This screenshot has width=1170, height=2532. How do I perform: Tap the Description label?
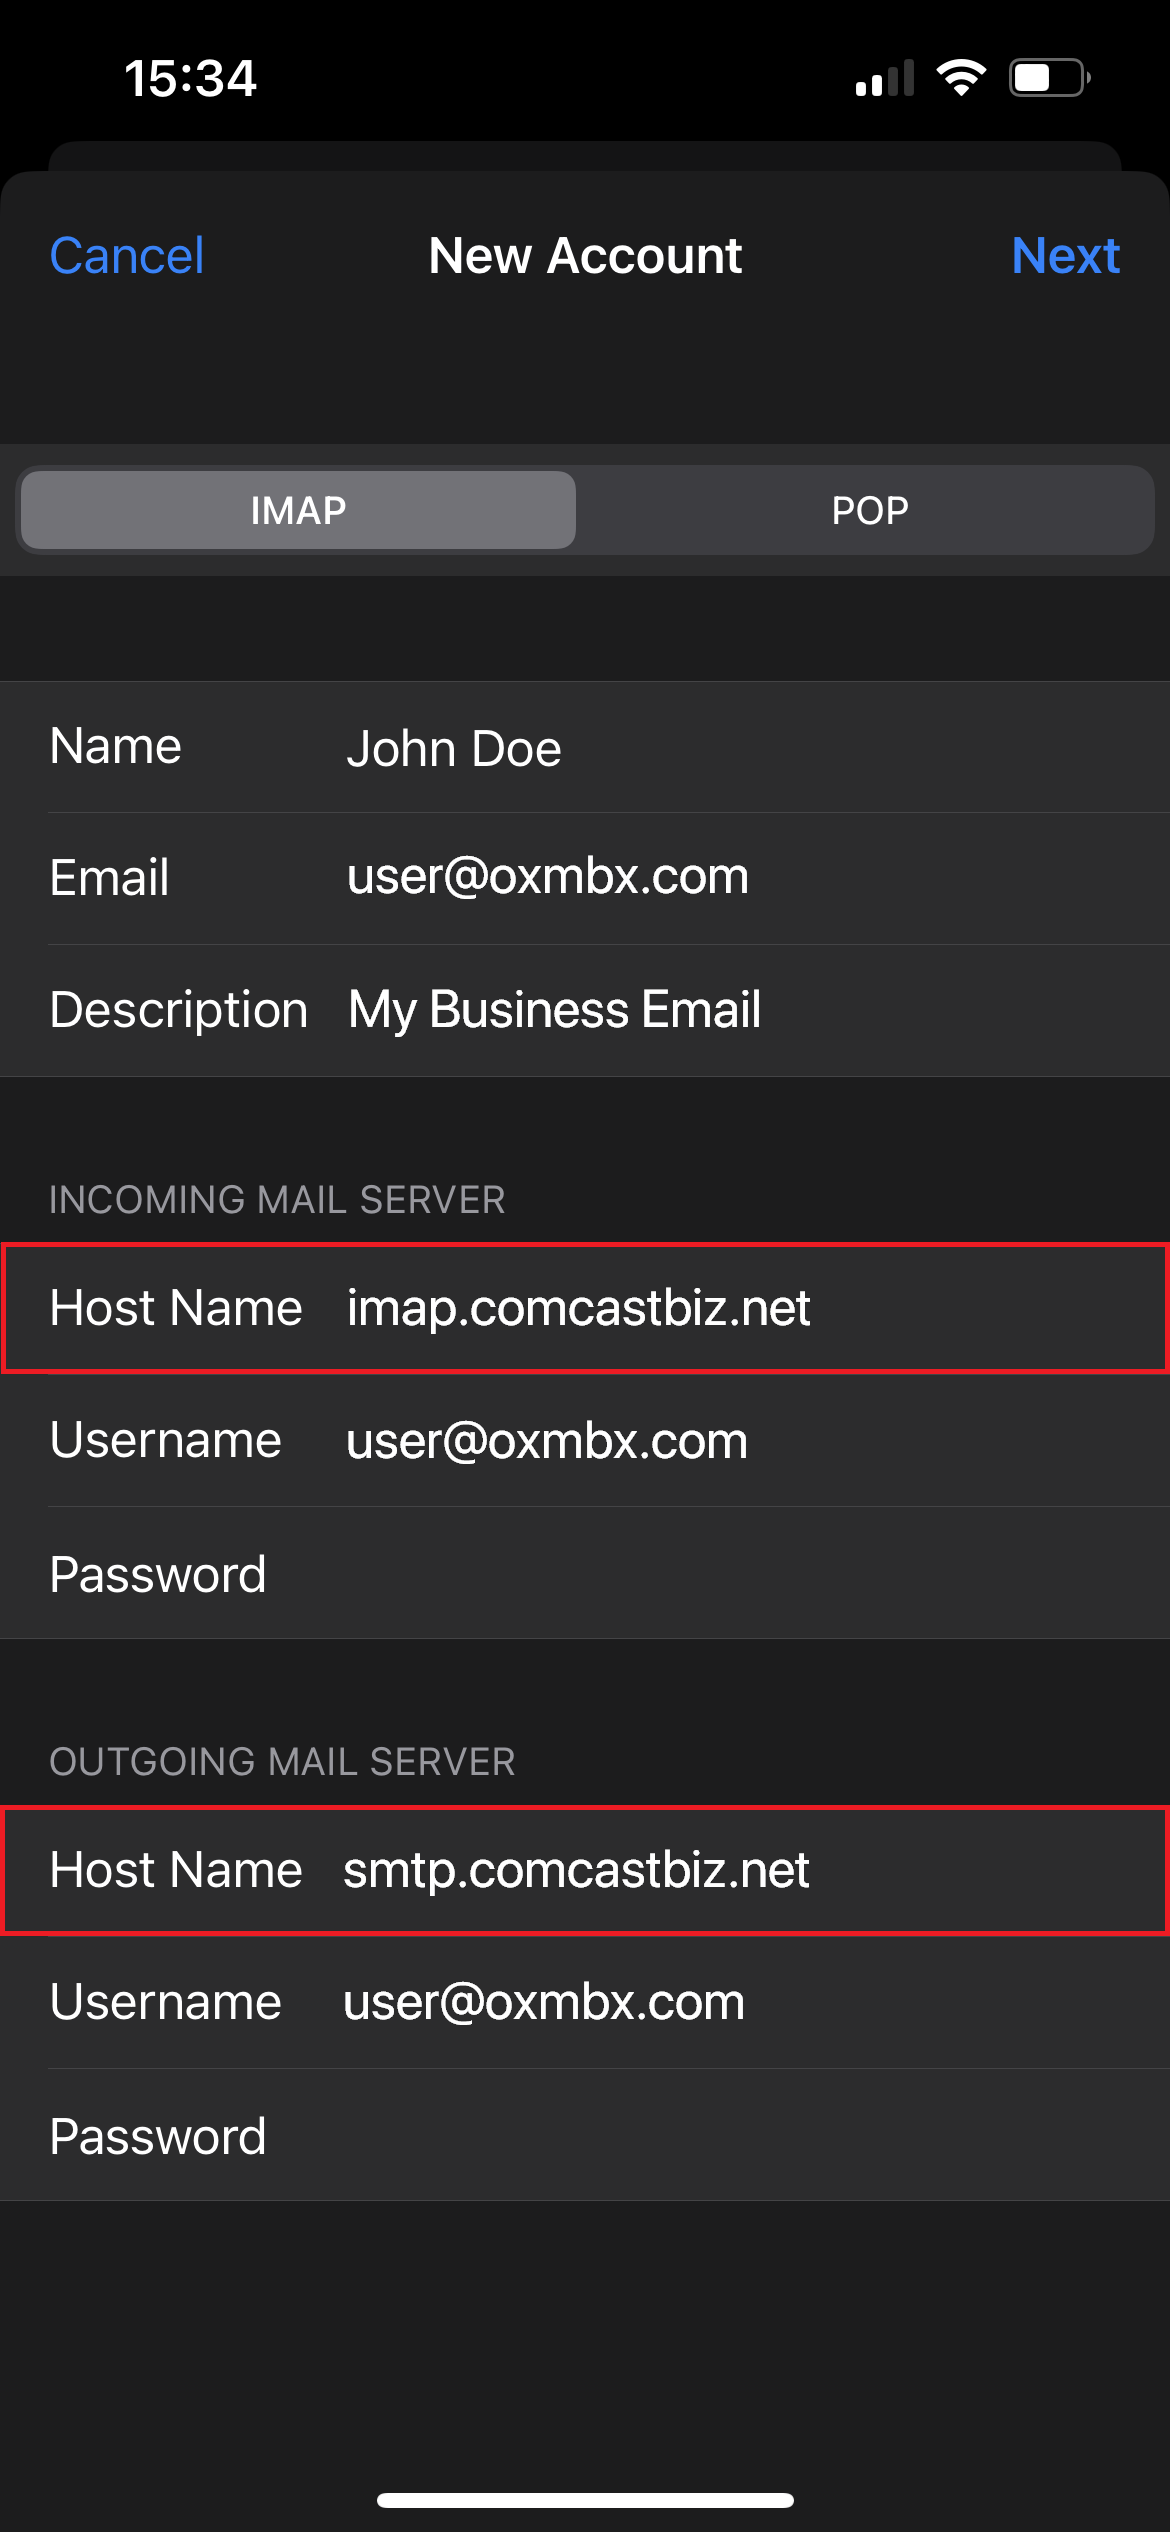[179, 1010]
